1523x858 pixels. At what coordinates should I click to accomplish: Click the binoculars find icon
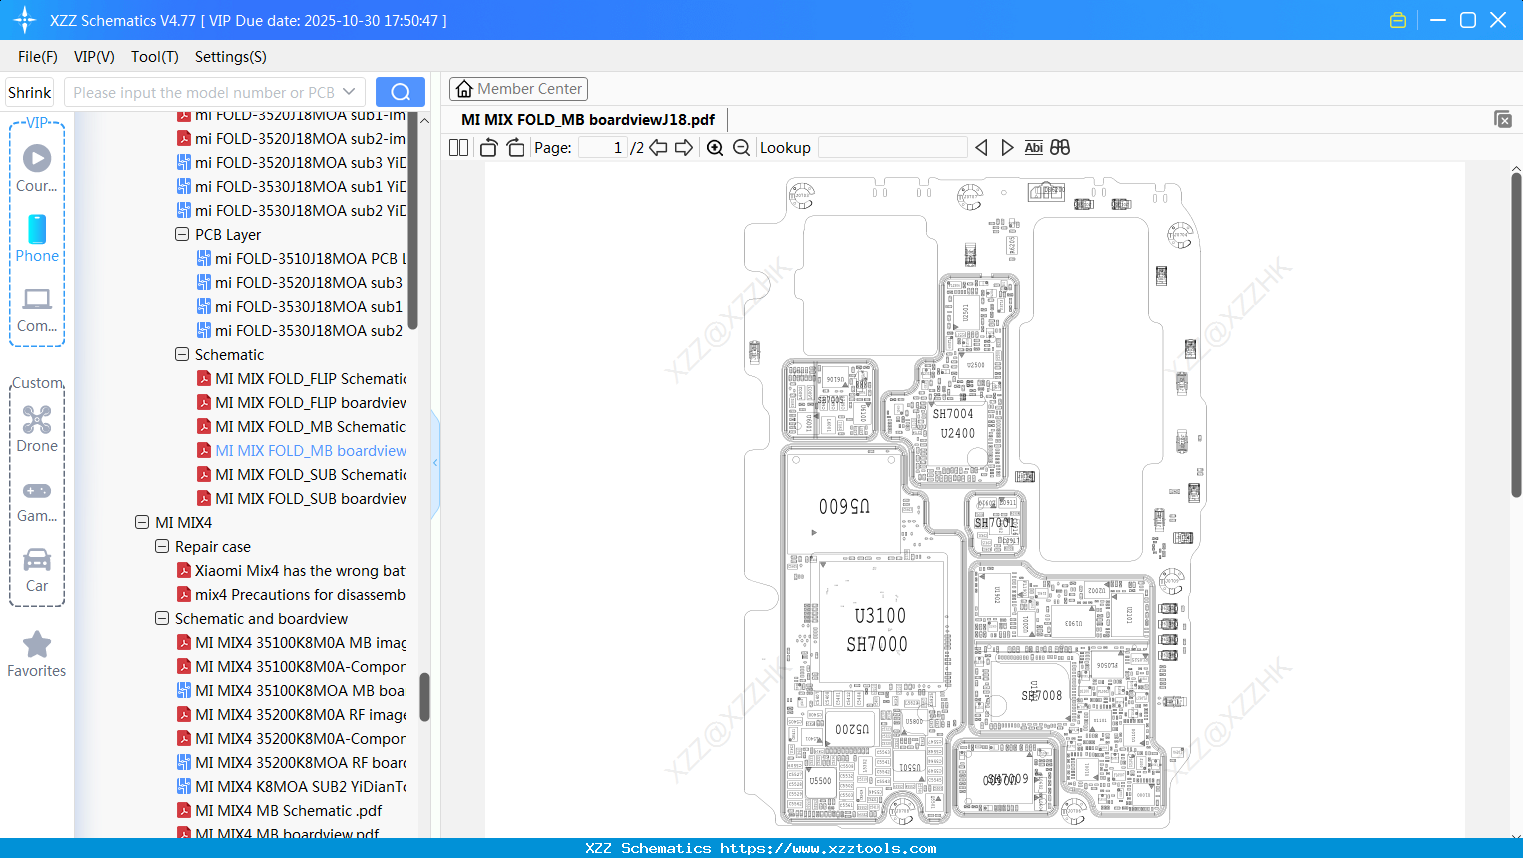(1060, 147)
